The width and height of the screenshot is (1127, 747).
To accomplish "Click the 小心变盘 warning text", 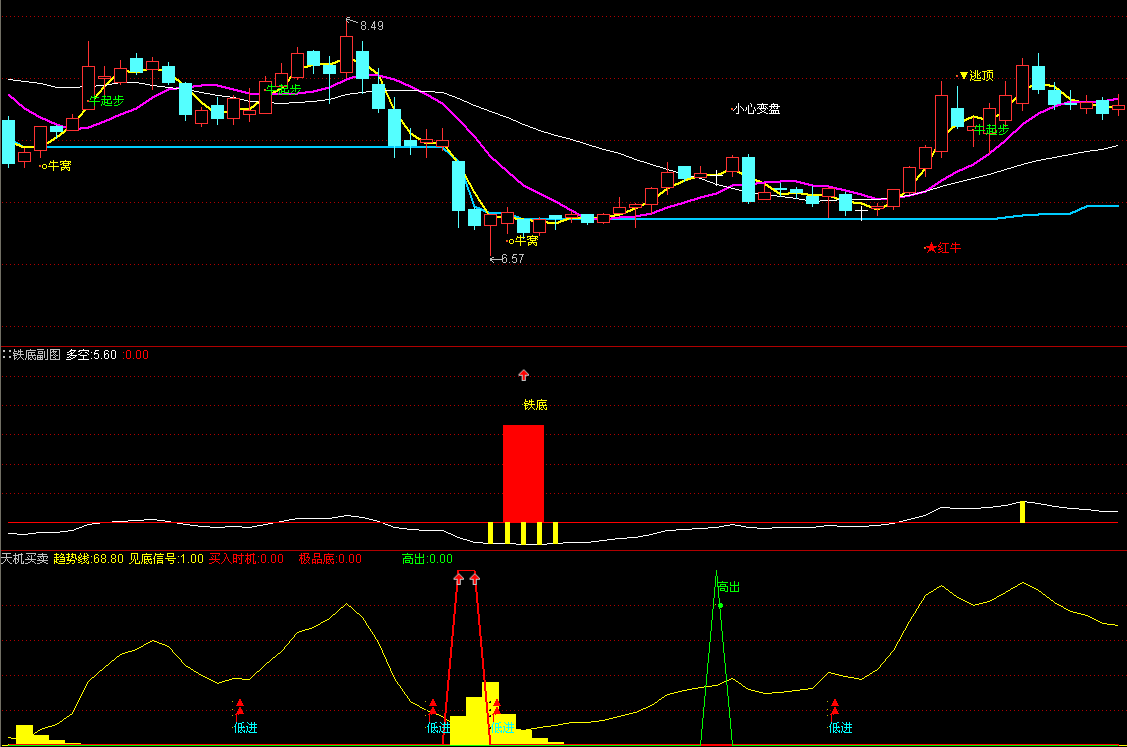I will click(756, 109).
